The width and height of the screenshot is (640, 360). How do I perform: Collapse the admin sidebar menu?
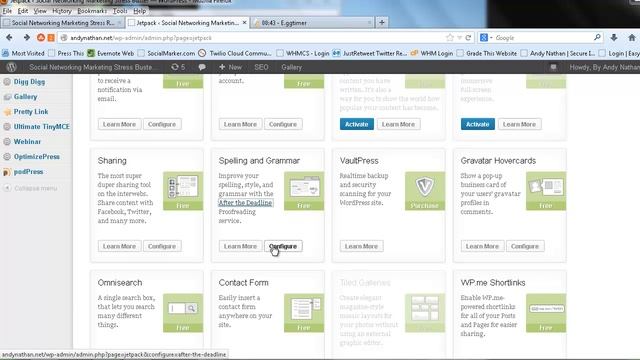pos(31,188)
